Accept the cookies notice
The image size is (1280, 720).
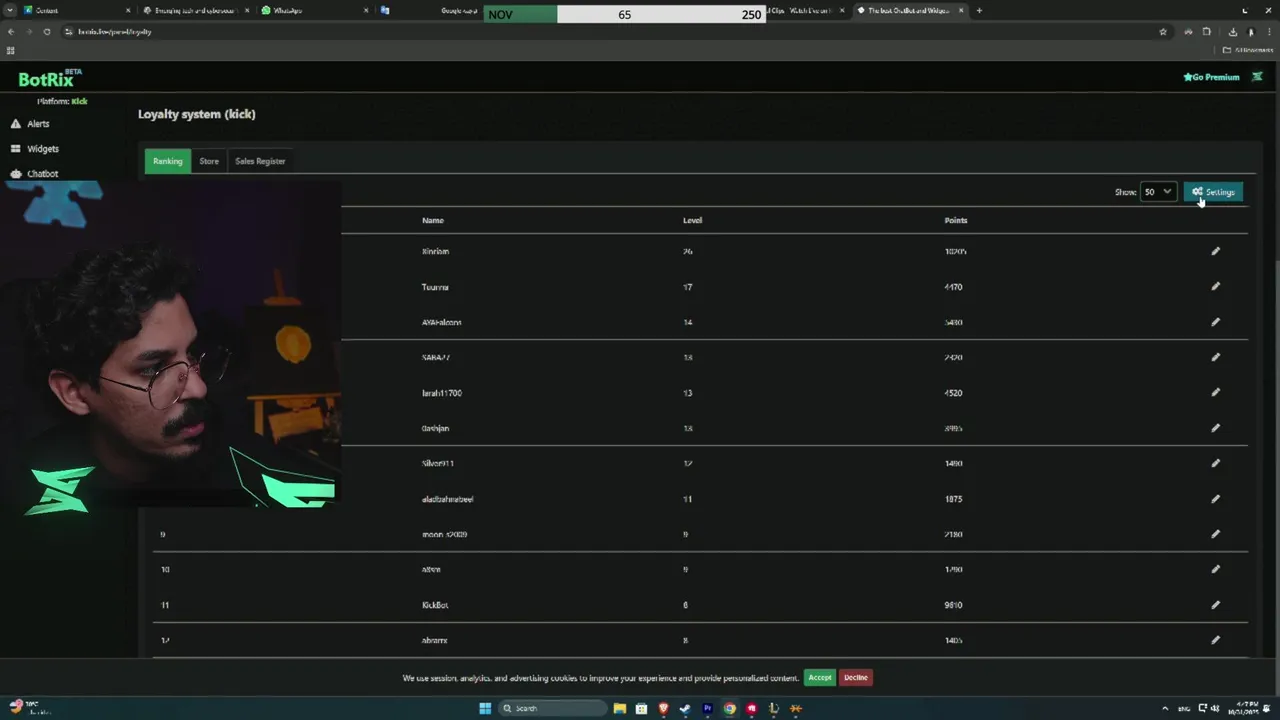[x=820, y=677]
